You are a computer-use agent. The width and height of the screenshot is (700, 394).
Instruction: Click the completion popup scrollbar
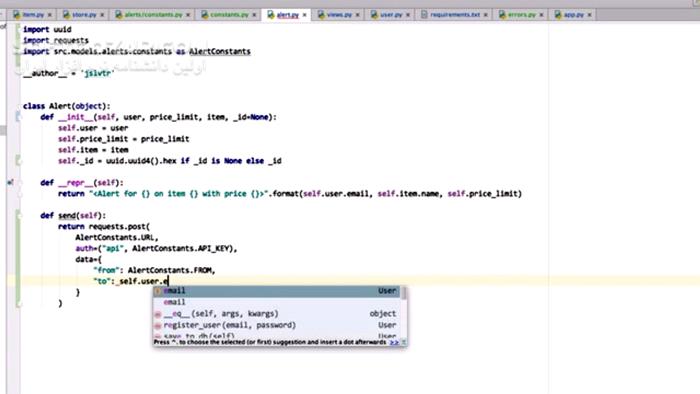[x=404, y=293]
